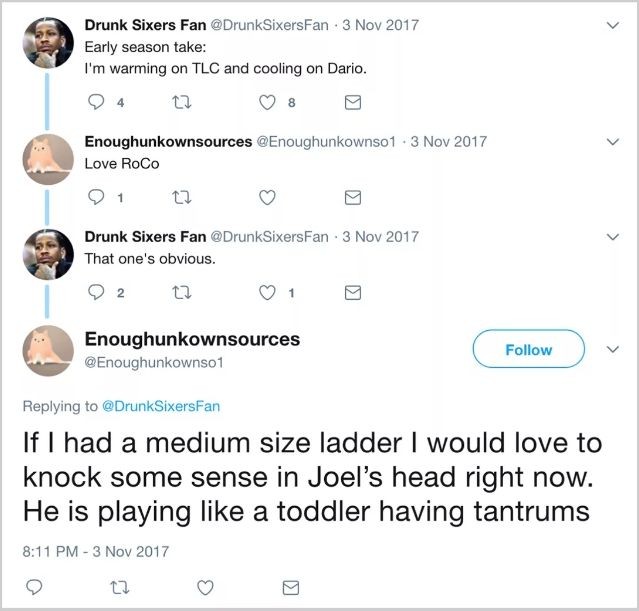Image resolution: width=639 pixels, height=611 pixels.
Task: Open Drunk Sixers Fan profile picture on first tweet
Action: coord(48,43)
